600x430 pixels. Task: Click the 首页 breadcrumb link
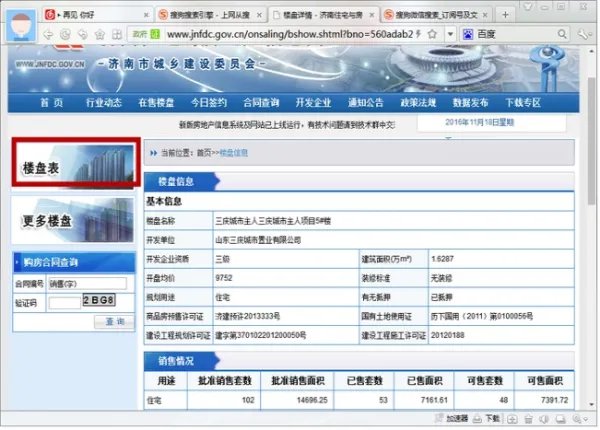point(204,153)
